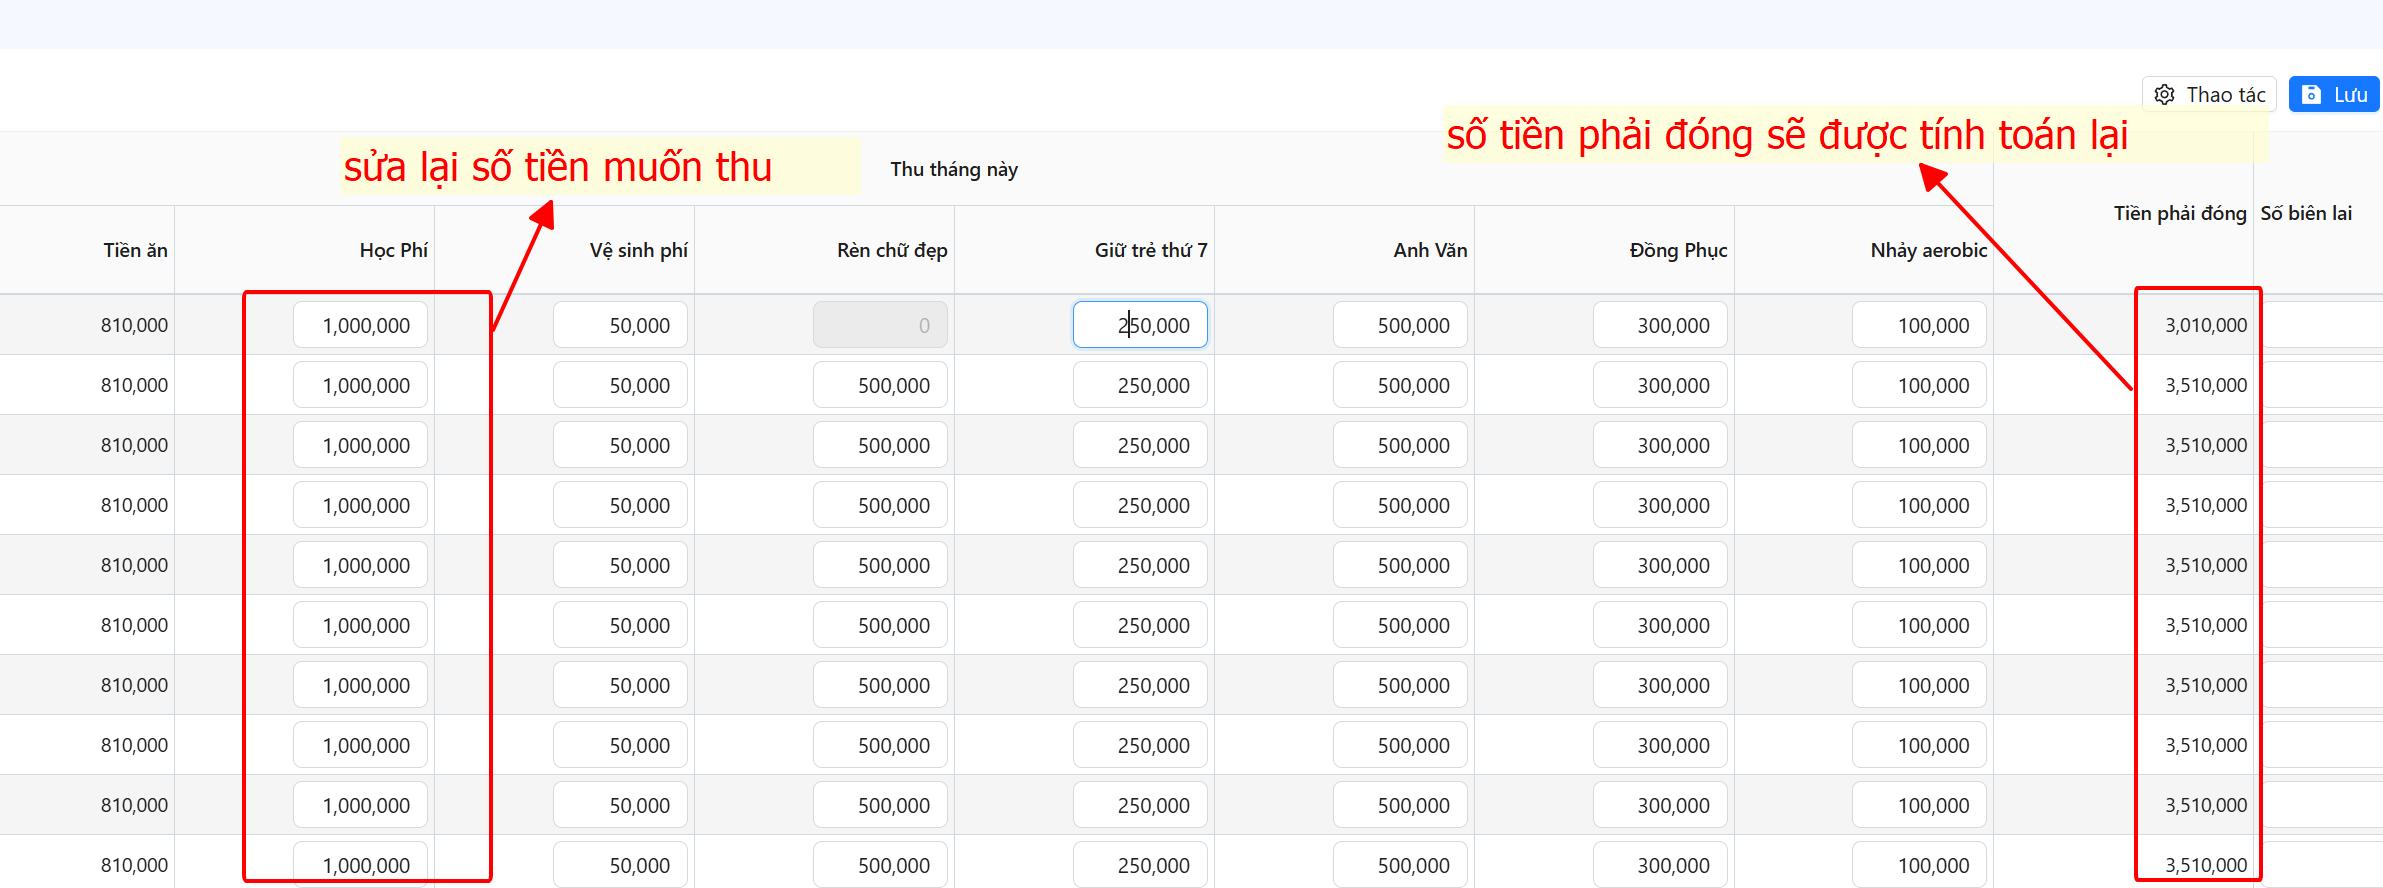
Task: Click first-row Tiền ăn 810,000 cell
Action: 134,325
